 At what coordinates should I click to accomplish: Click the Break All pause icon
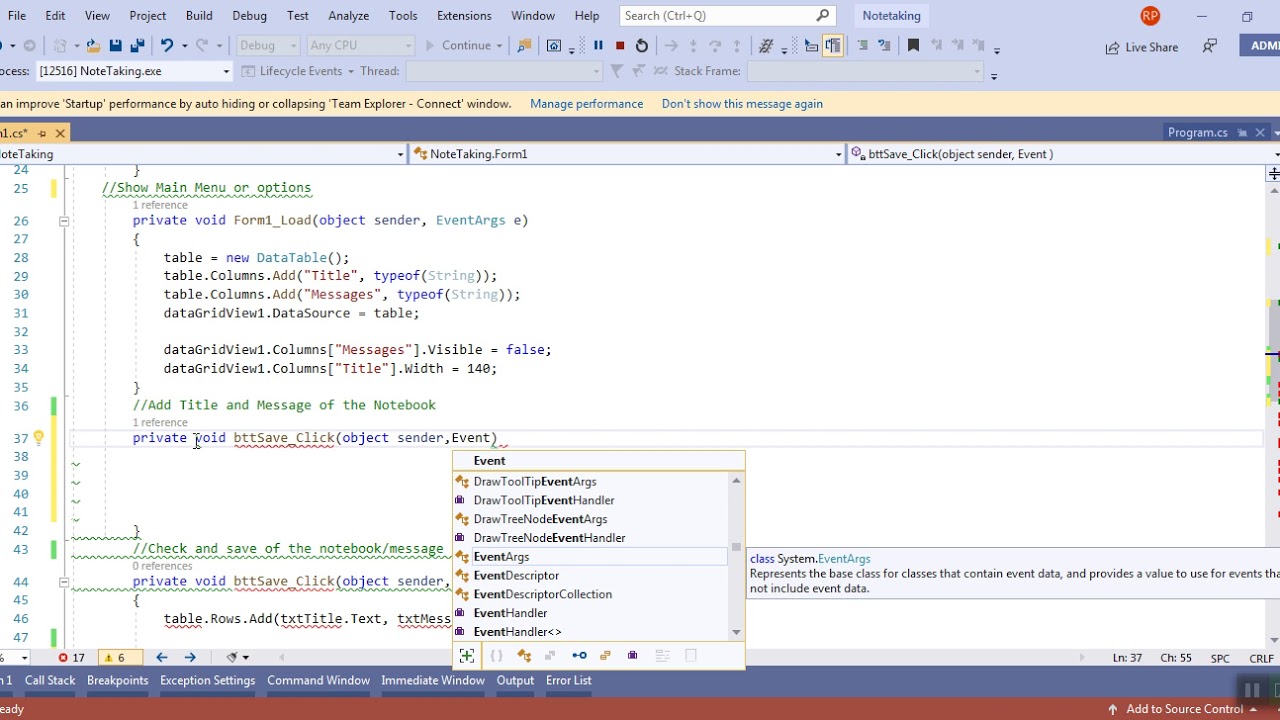pyautogui.click(x=598, y=45)
